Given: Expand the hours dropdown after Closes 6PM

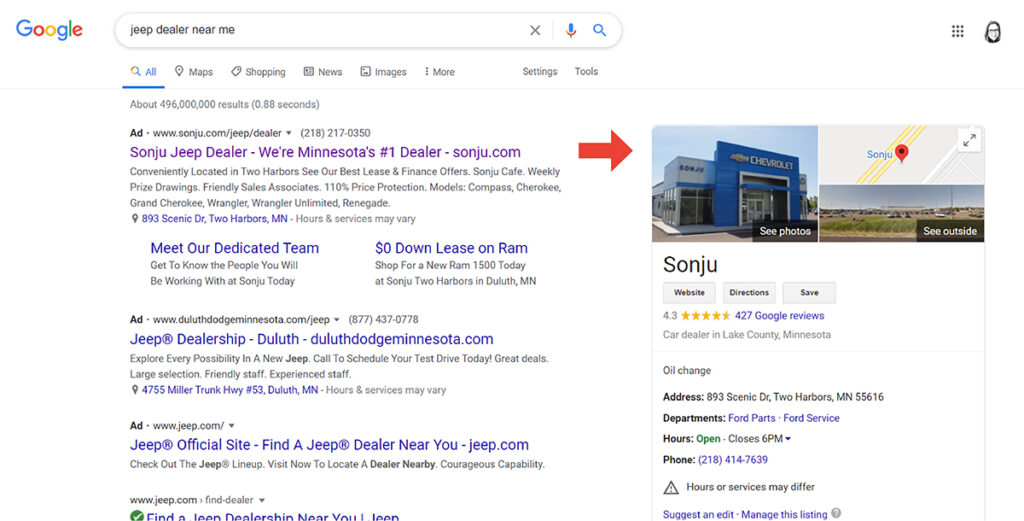Looking at the screenshot, I should (x=788, y=439).
